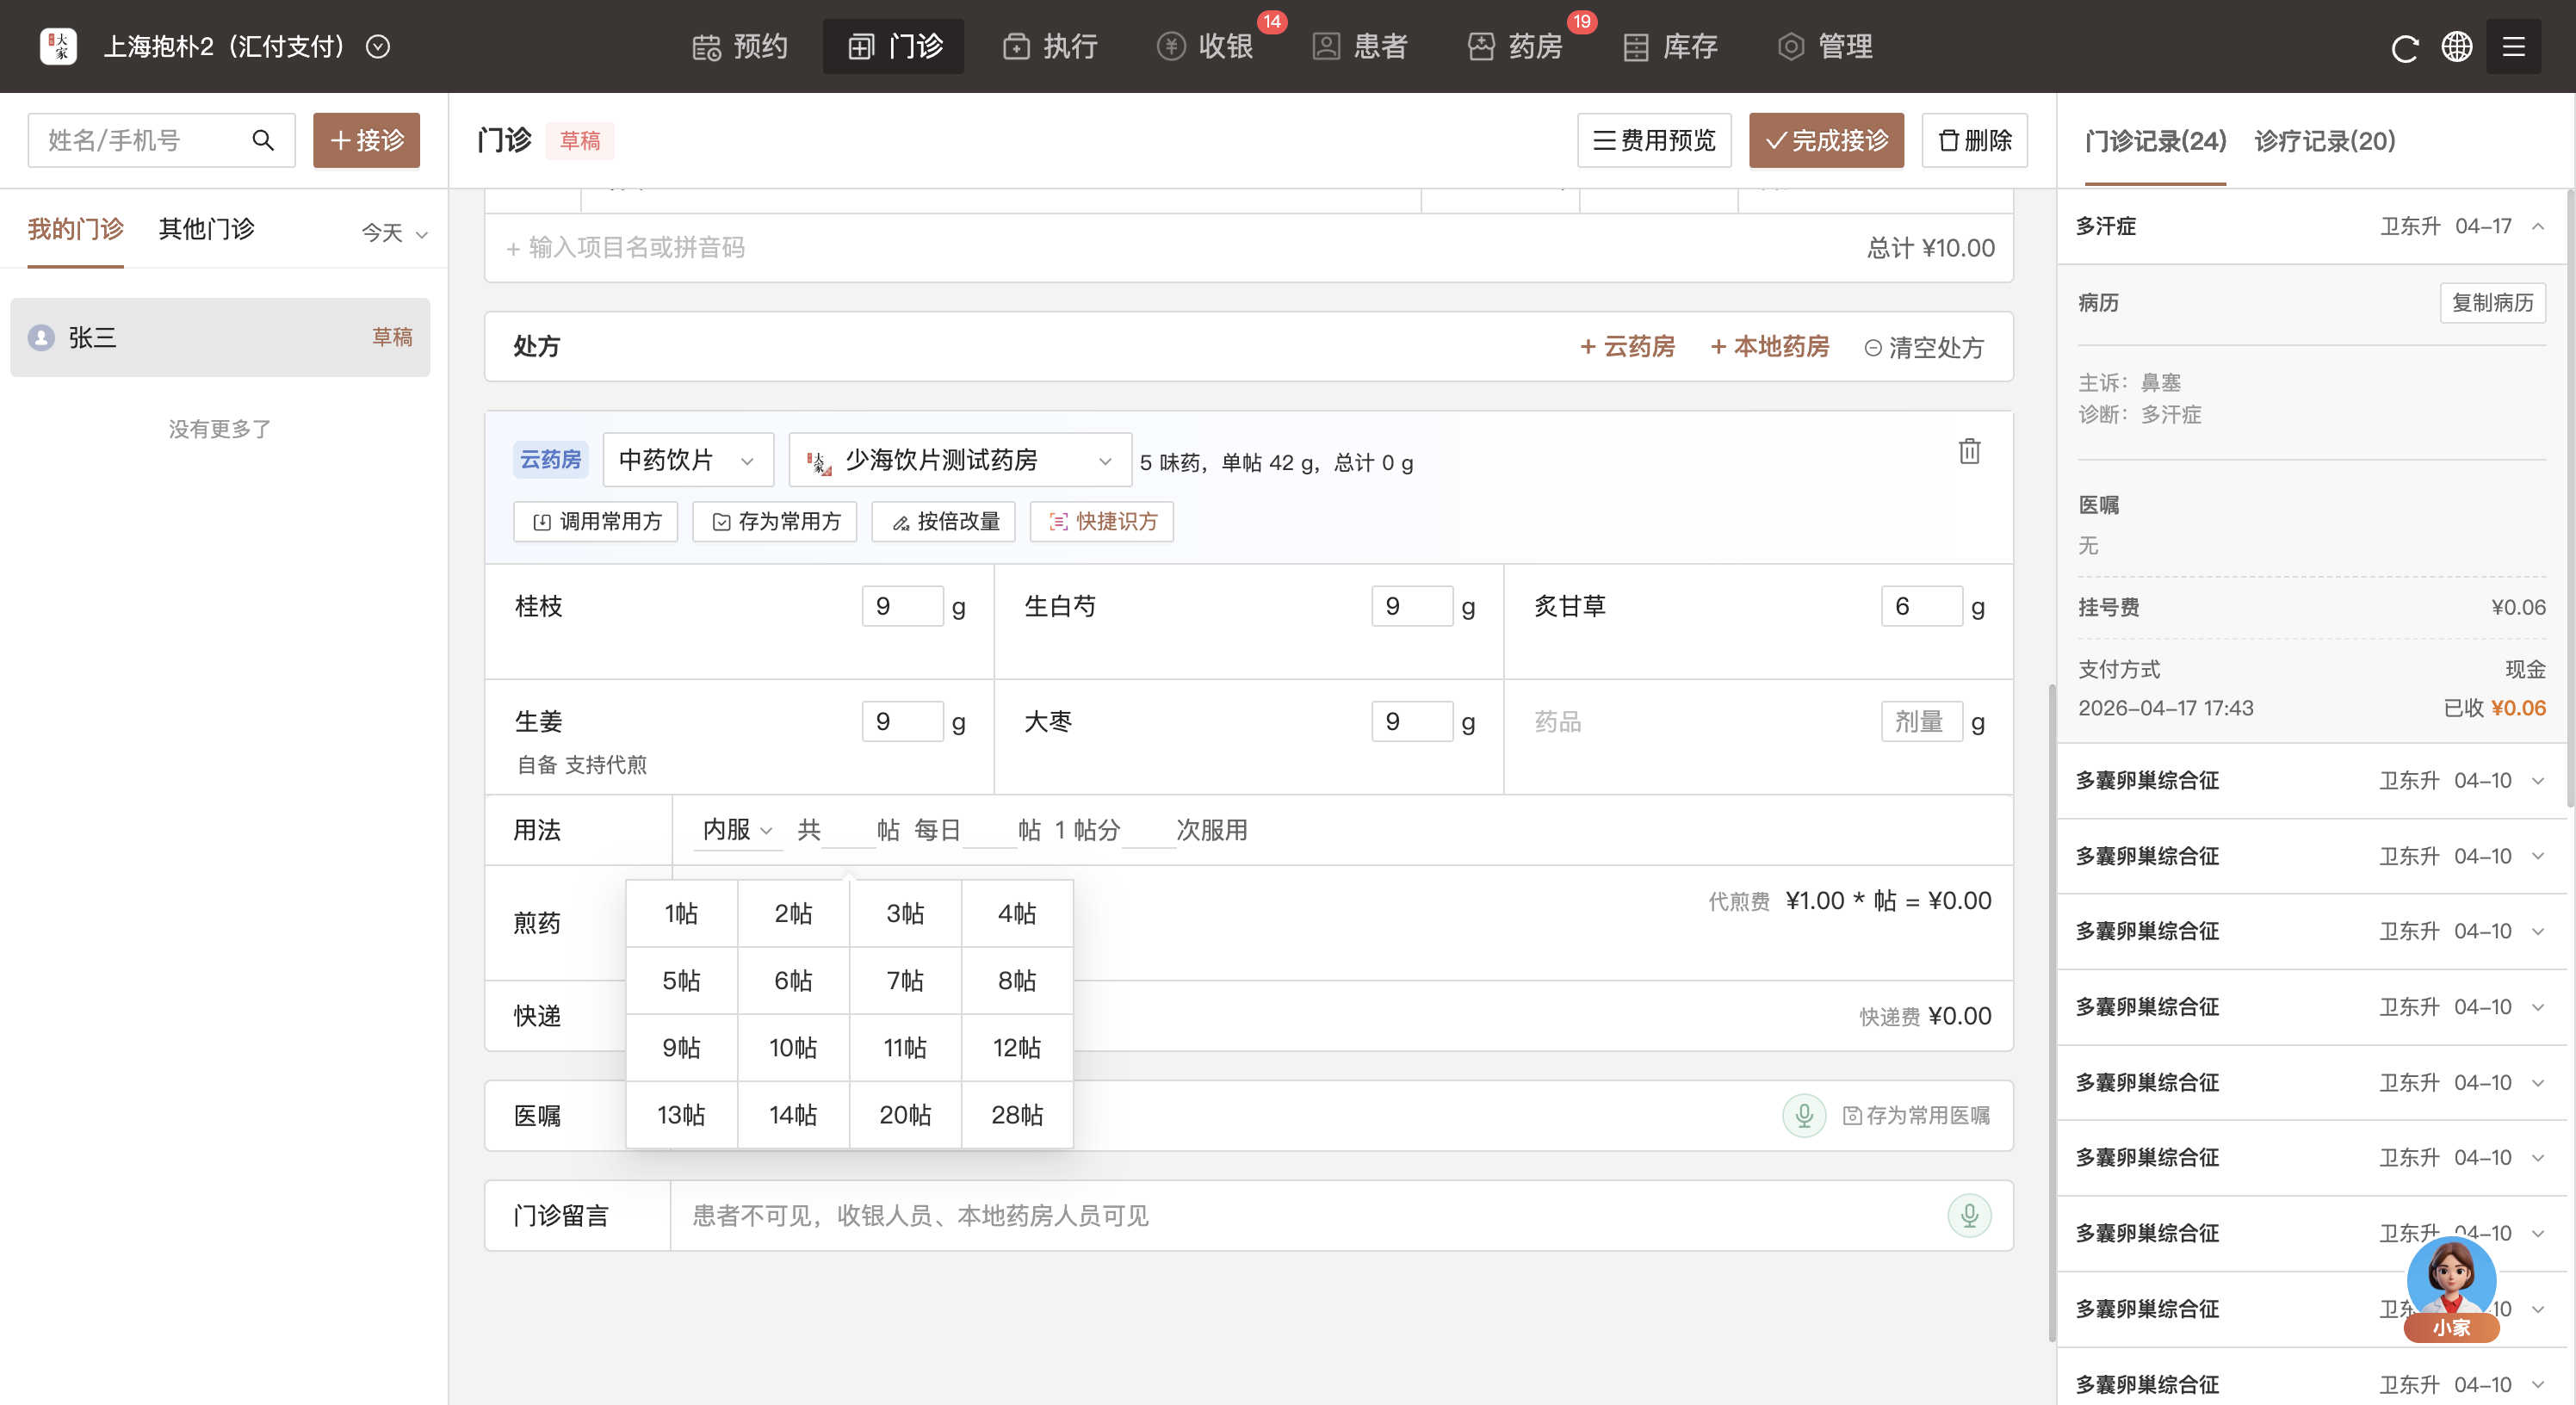This screenshot has width=2576, height=1405.
Task: Click the patient search magnifier icon
Action: point(263,140)
